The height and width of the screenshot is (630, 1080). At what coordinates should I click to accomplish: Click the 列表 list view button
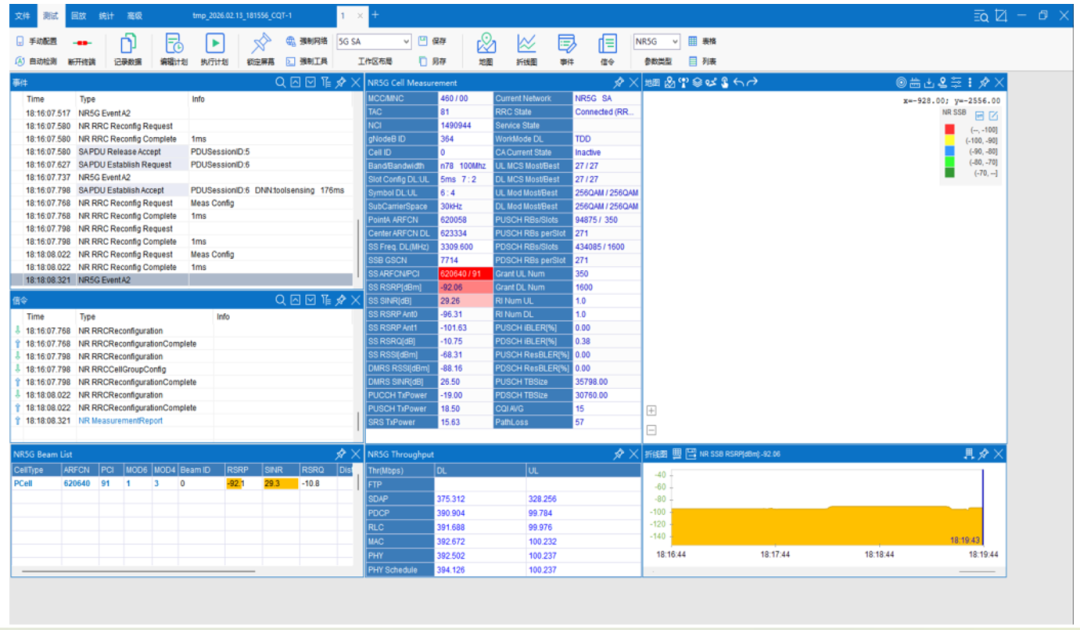pyautogui.click(x=703, y=61)
